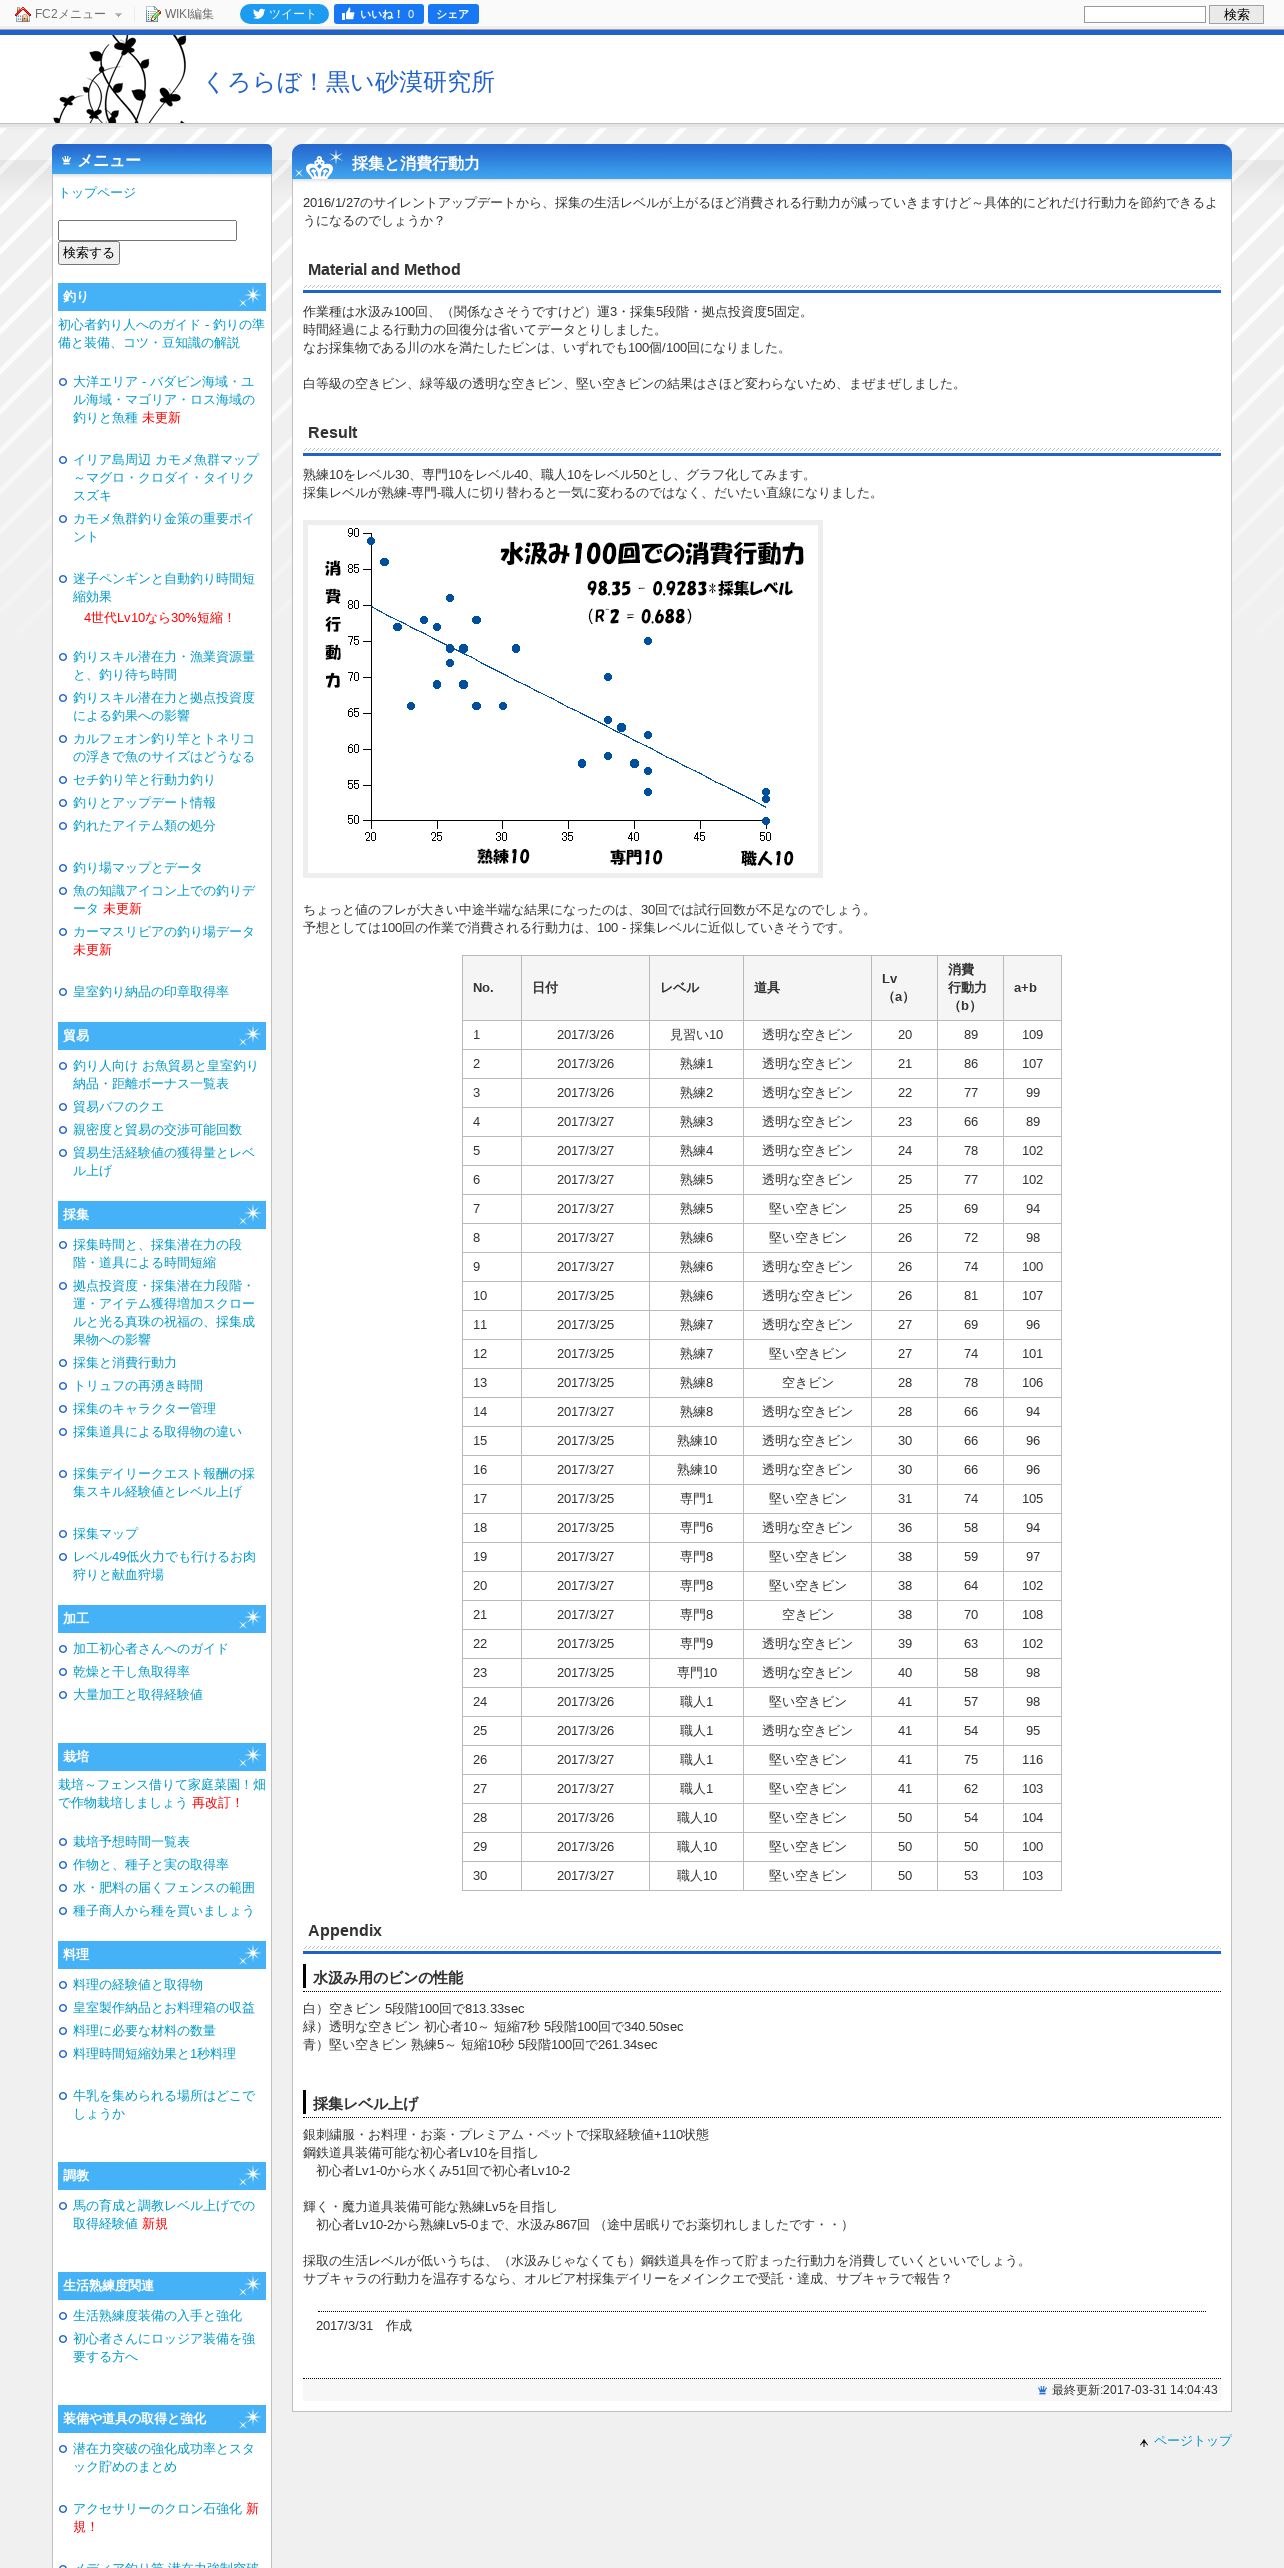The height and width of the screenshot is (2568, 1284).
Task: Click the シェア share button
Action: 453,14
